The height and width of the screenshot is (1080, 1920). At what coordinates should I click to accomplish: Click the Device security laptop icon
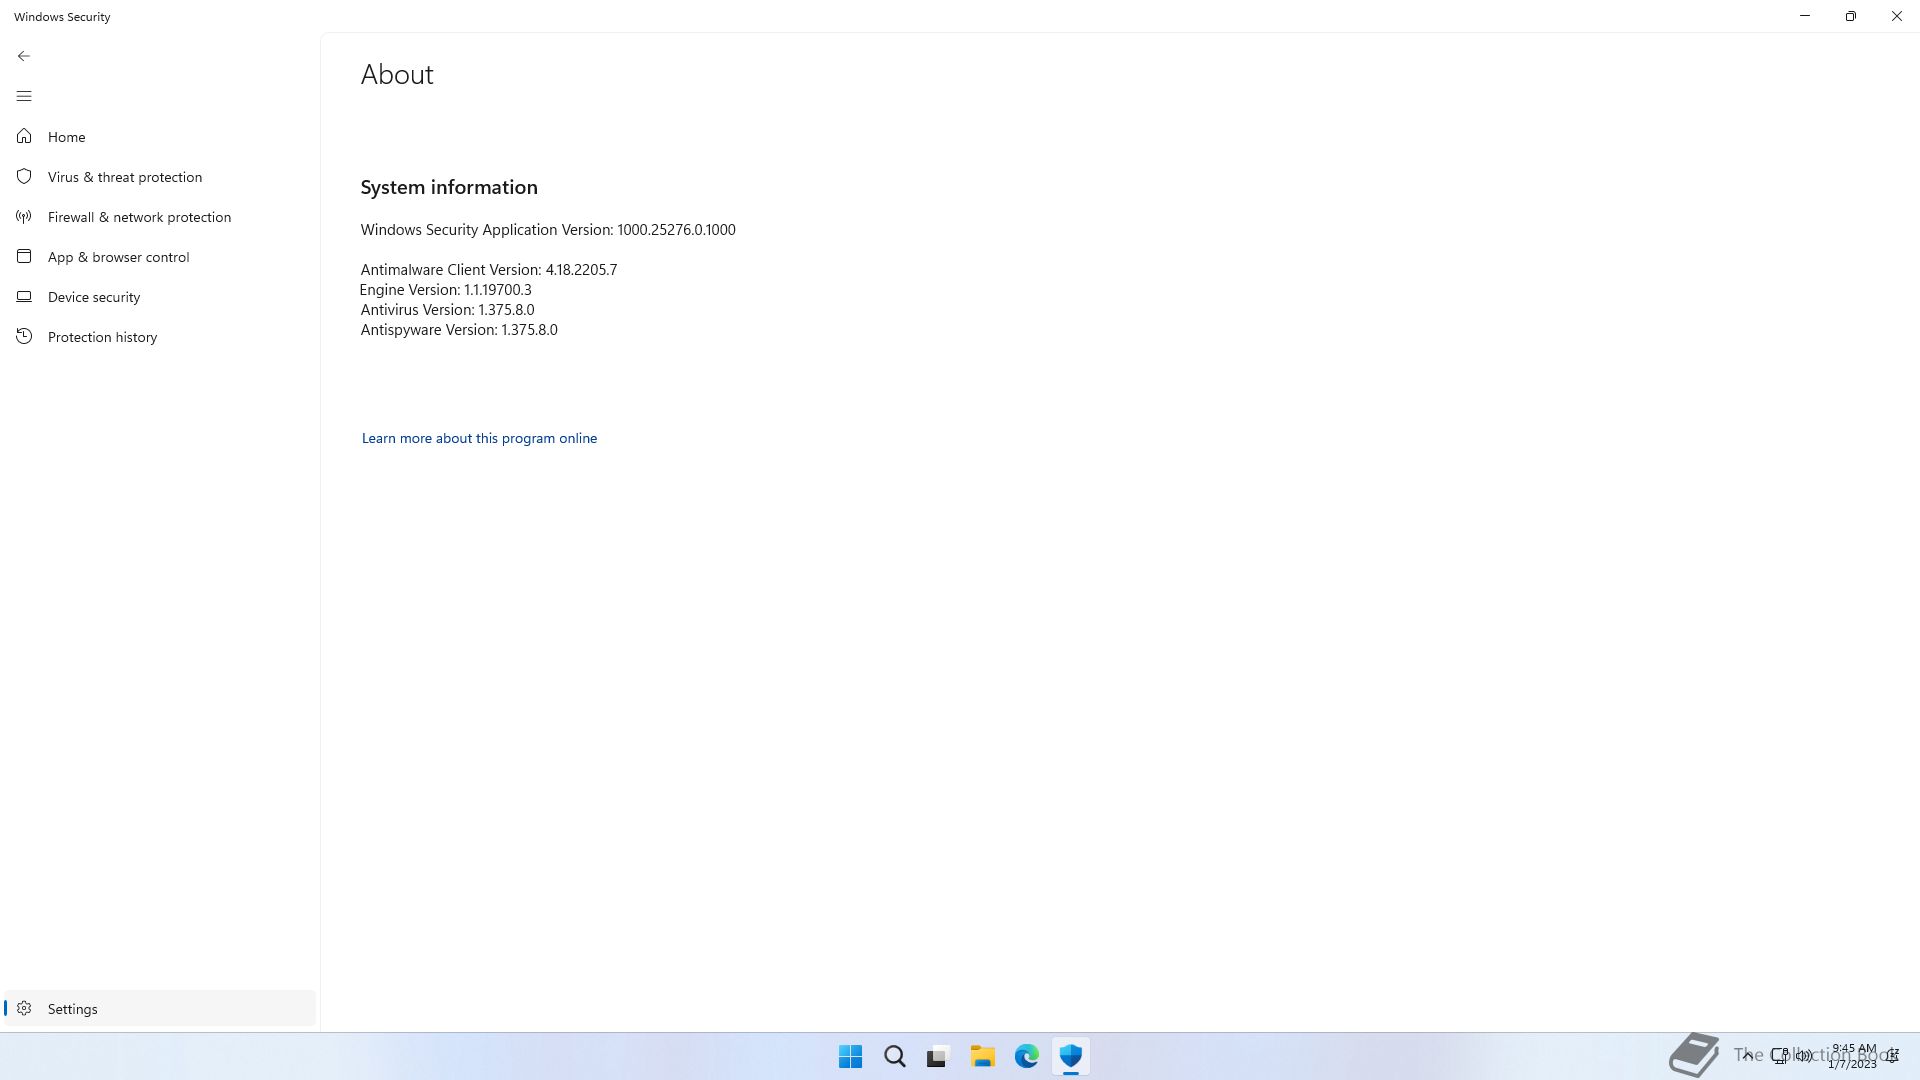pos(24,297)
